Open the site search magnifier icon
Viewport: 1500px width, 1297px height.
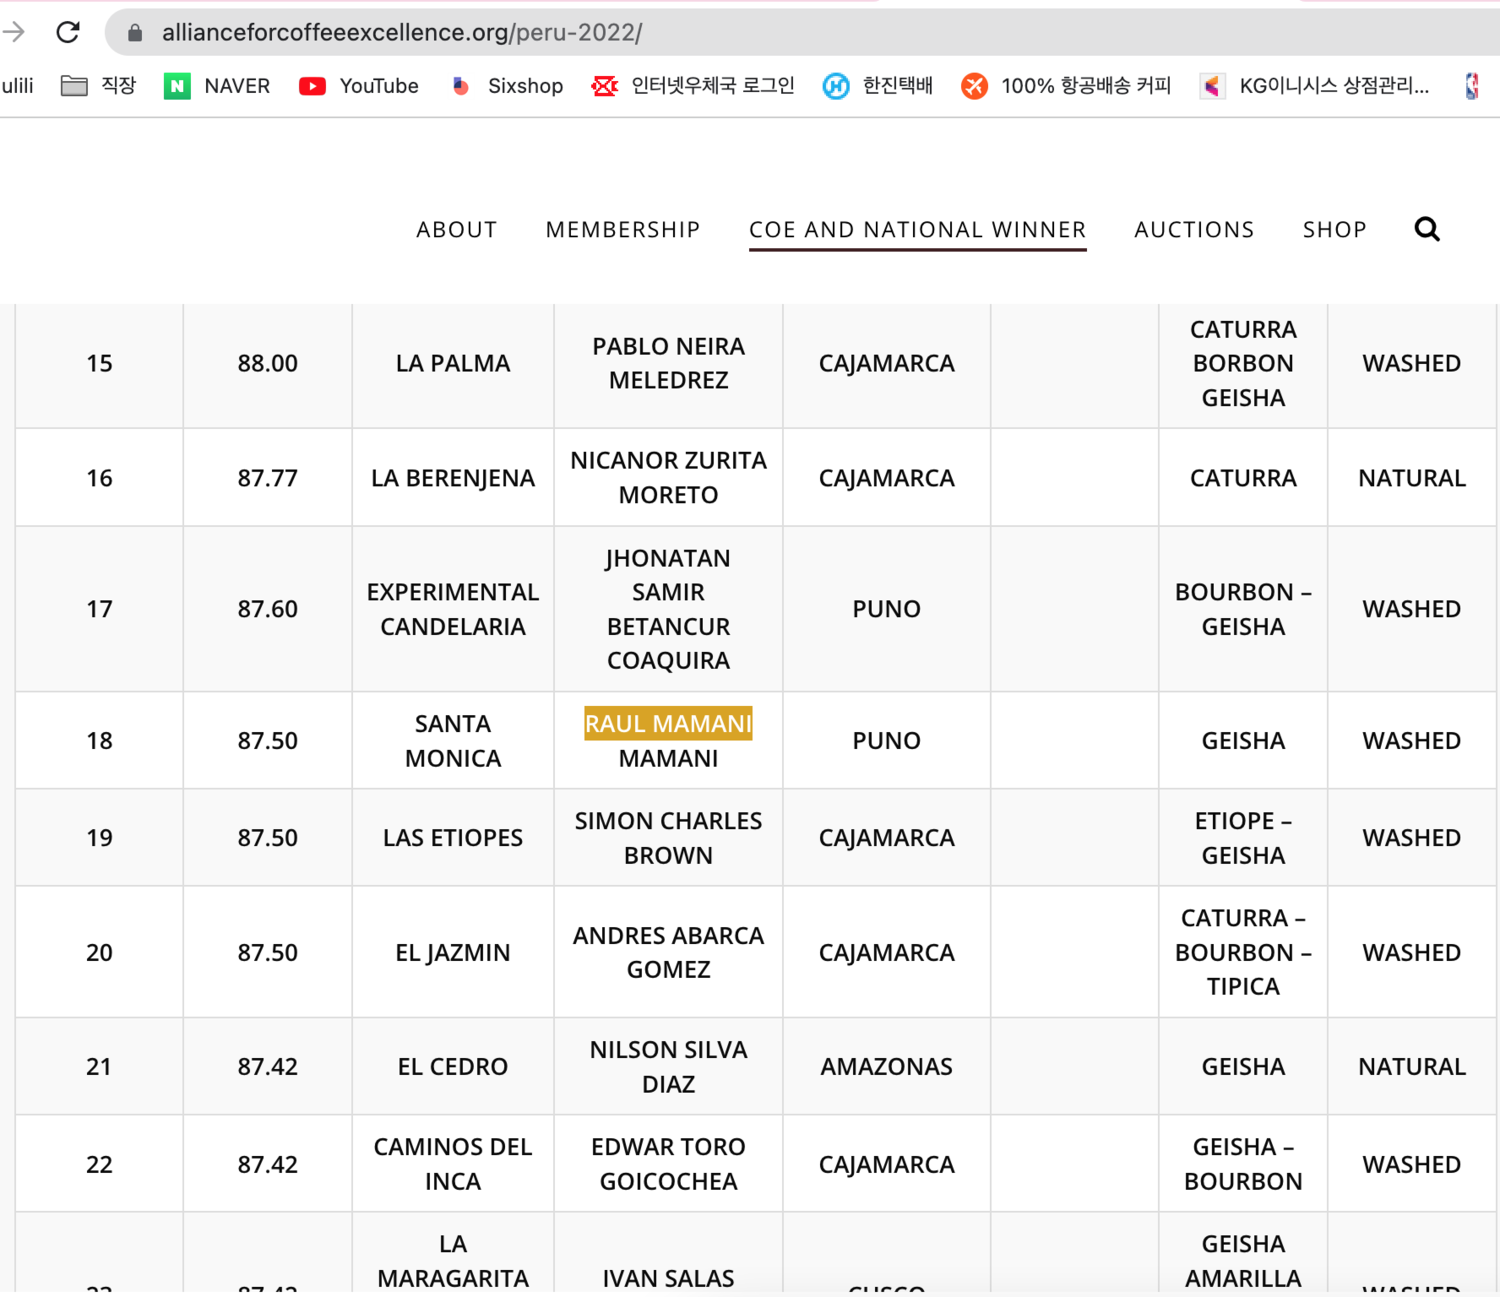[1426, 230]
